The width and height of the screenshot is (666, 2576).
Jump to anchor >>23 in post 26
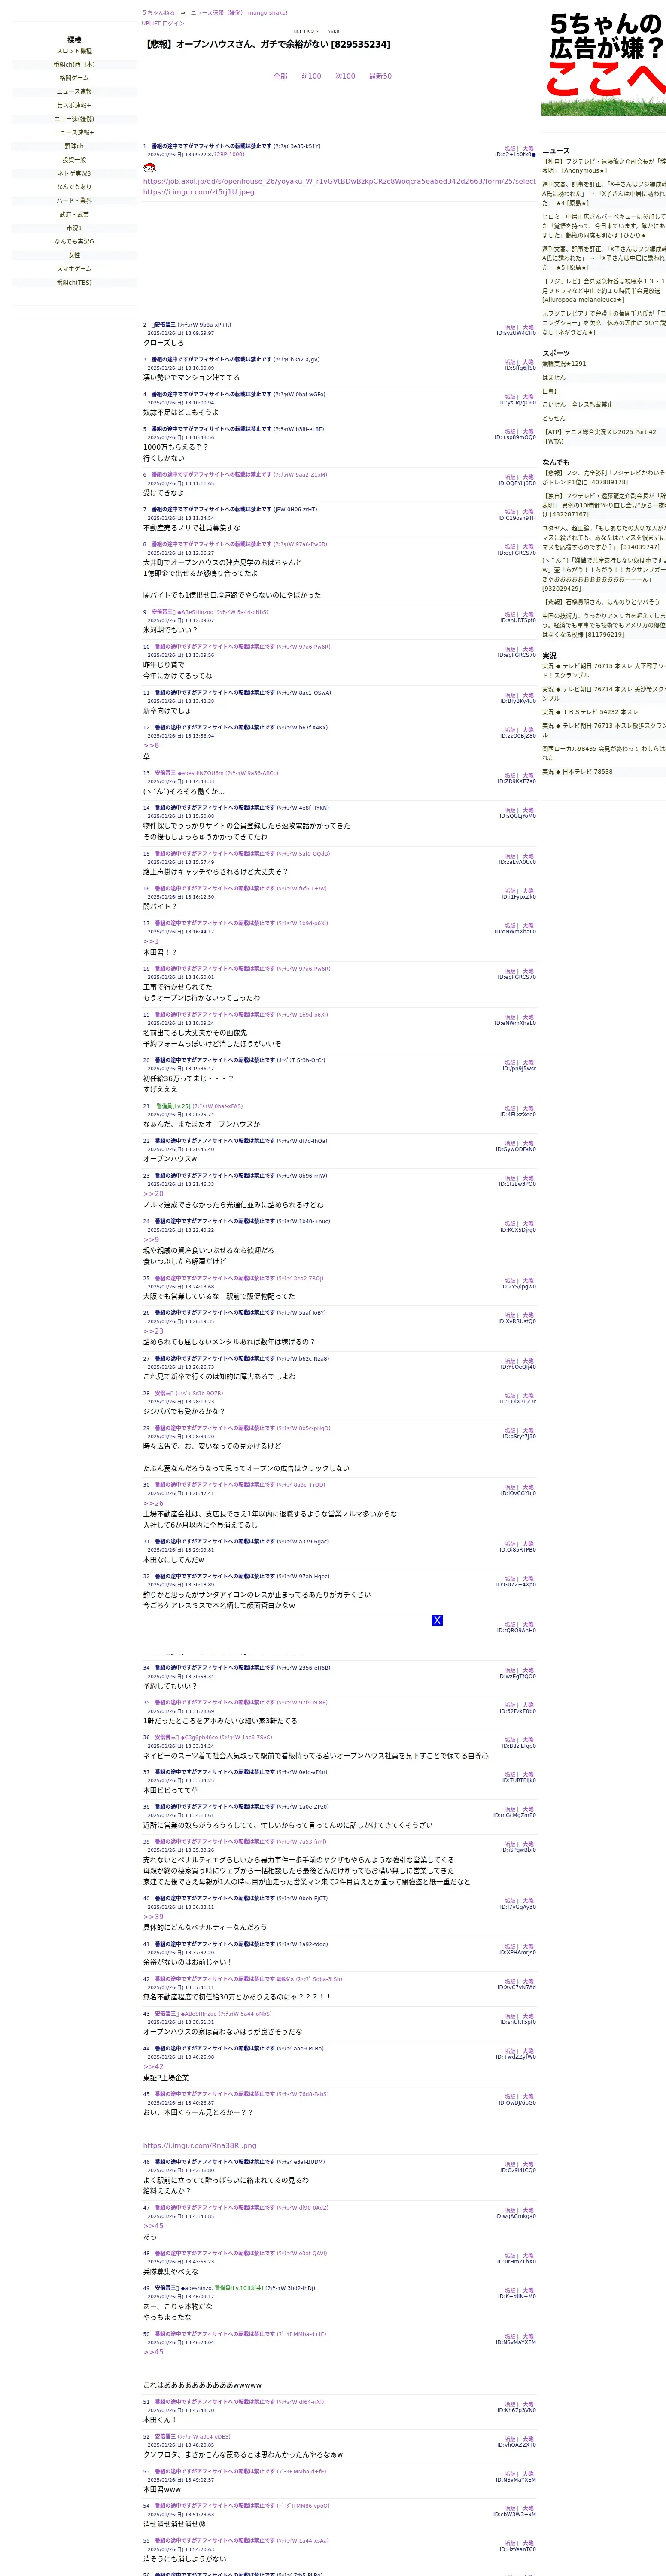click(153, 1331)
